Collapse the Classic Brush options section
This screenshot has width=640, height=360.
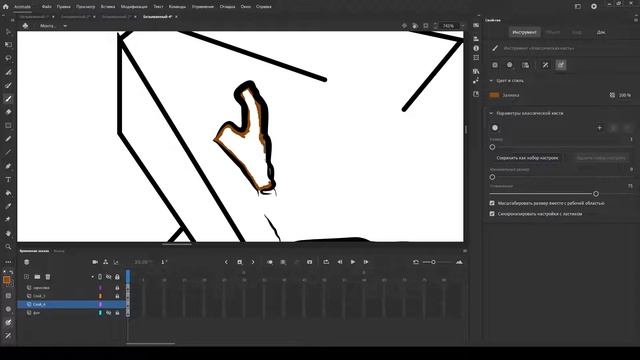coord(491,113)
